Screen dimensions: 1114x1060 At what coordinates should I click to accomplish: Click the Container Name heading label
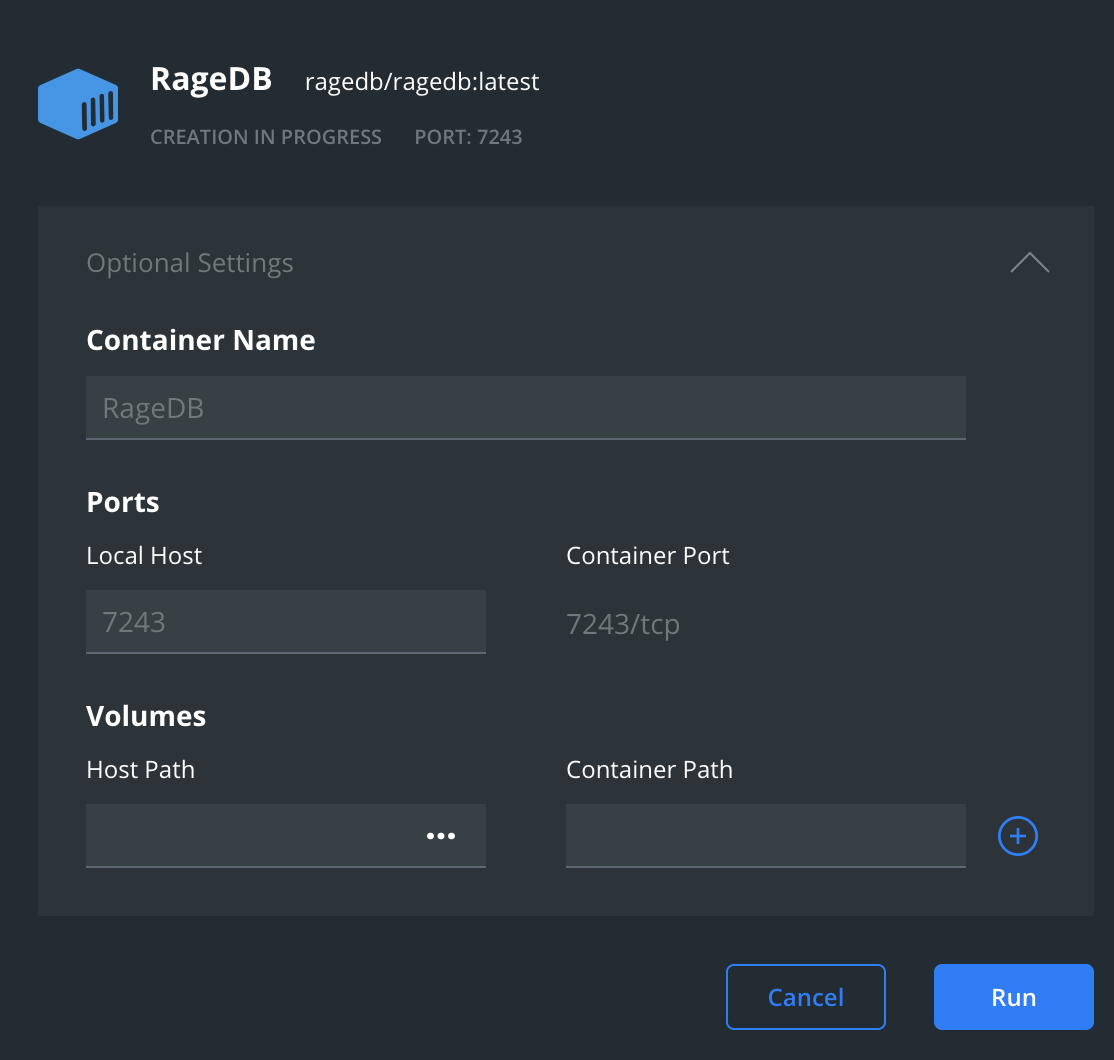tap(201, 340)
